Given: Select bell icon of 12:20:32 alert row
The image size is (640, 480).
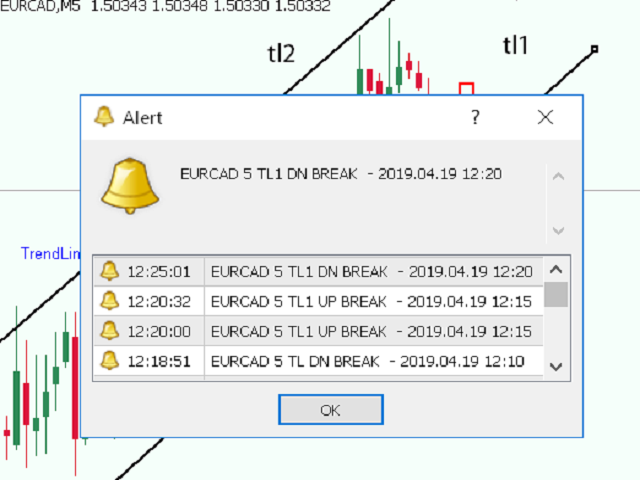Looking at the screenshot, I should (109, 301).
